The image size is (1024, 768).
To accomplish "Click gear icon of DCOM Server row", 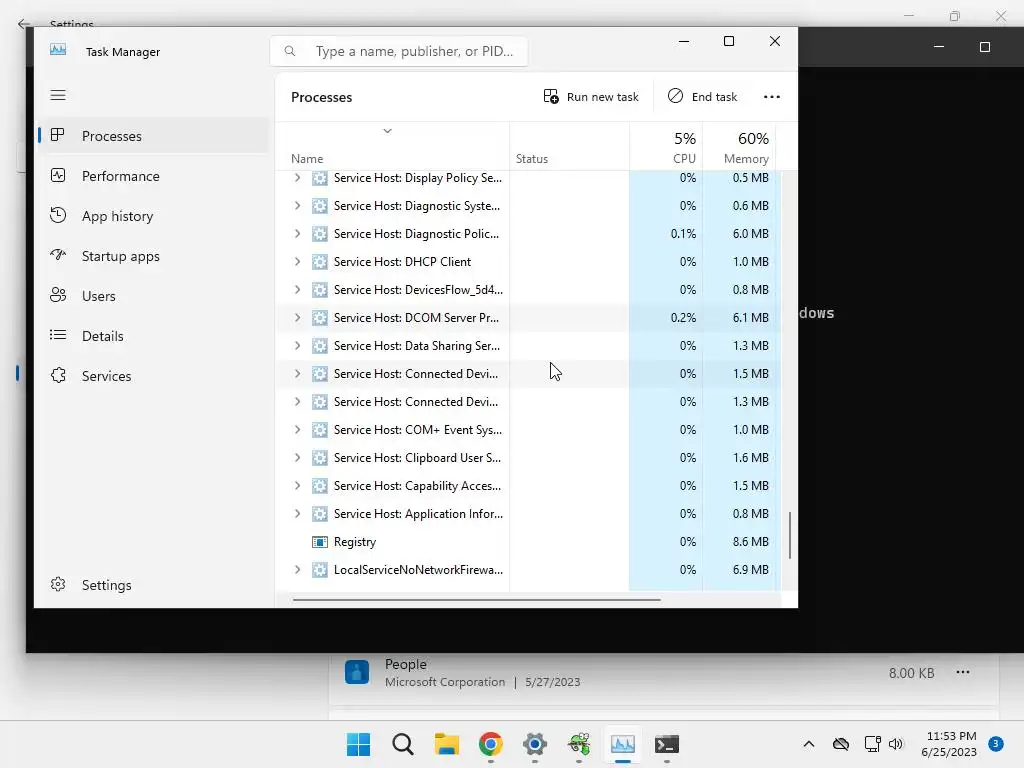I will [x=320, y=317].
